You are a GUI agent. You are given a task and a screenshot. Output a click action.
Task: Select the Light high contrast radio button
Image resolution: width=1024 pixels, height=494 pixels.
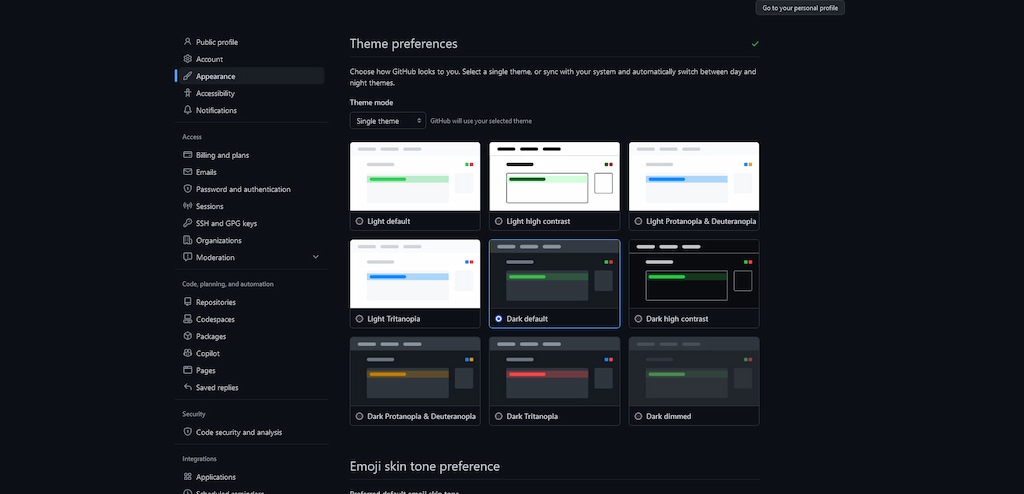pos(499,221)
